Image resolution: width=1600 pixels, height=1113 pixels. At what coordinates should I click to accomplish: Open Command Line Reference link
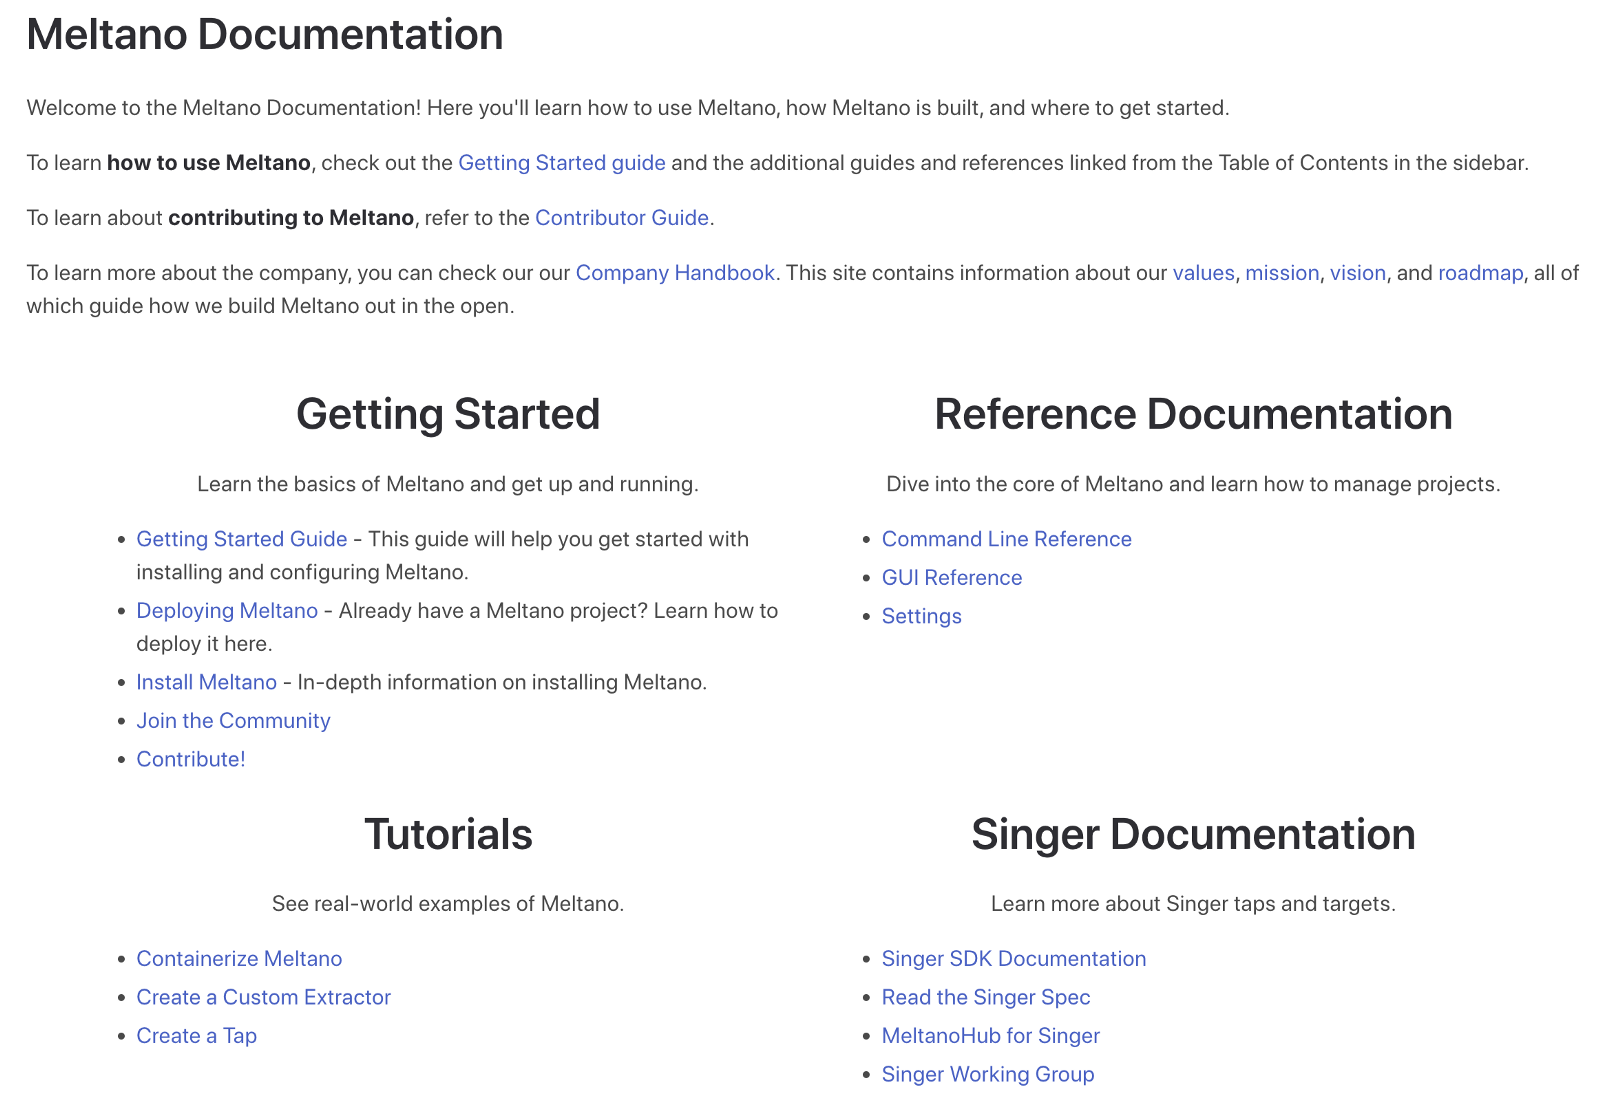tap(1007, 539)
